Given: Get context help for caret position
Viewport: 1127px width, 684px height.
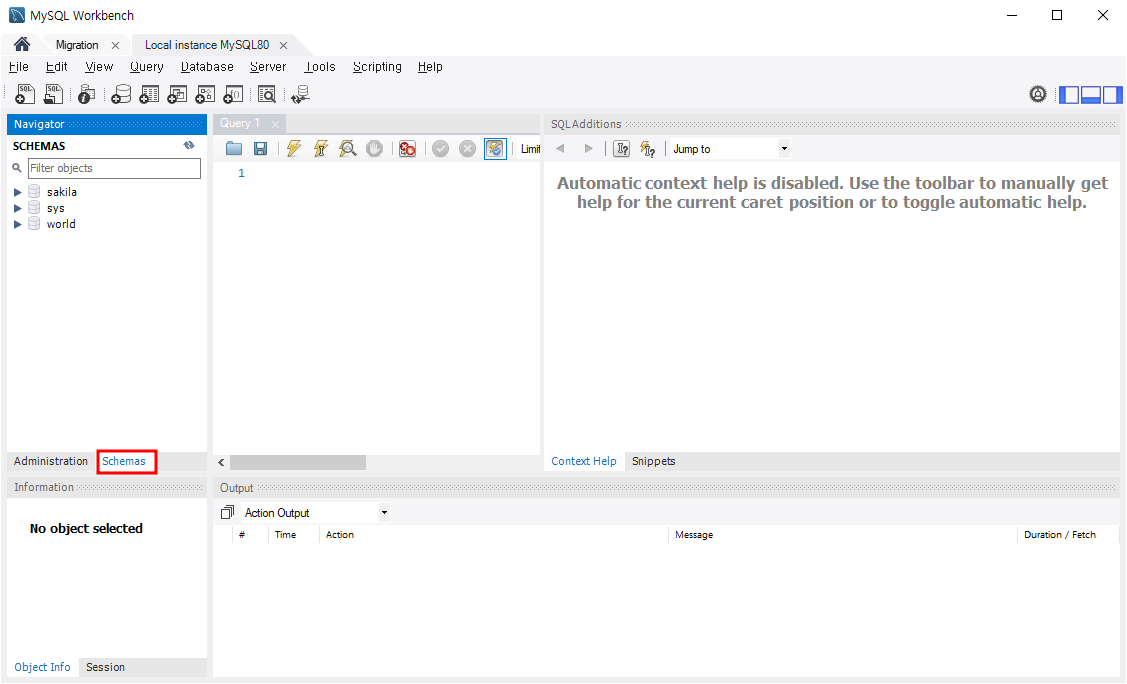Looking at the screenshot, I should 622,149.
